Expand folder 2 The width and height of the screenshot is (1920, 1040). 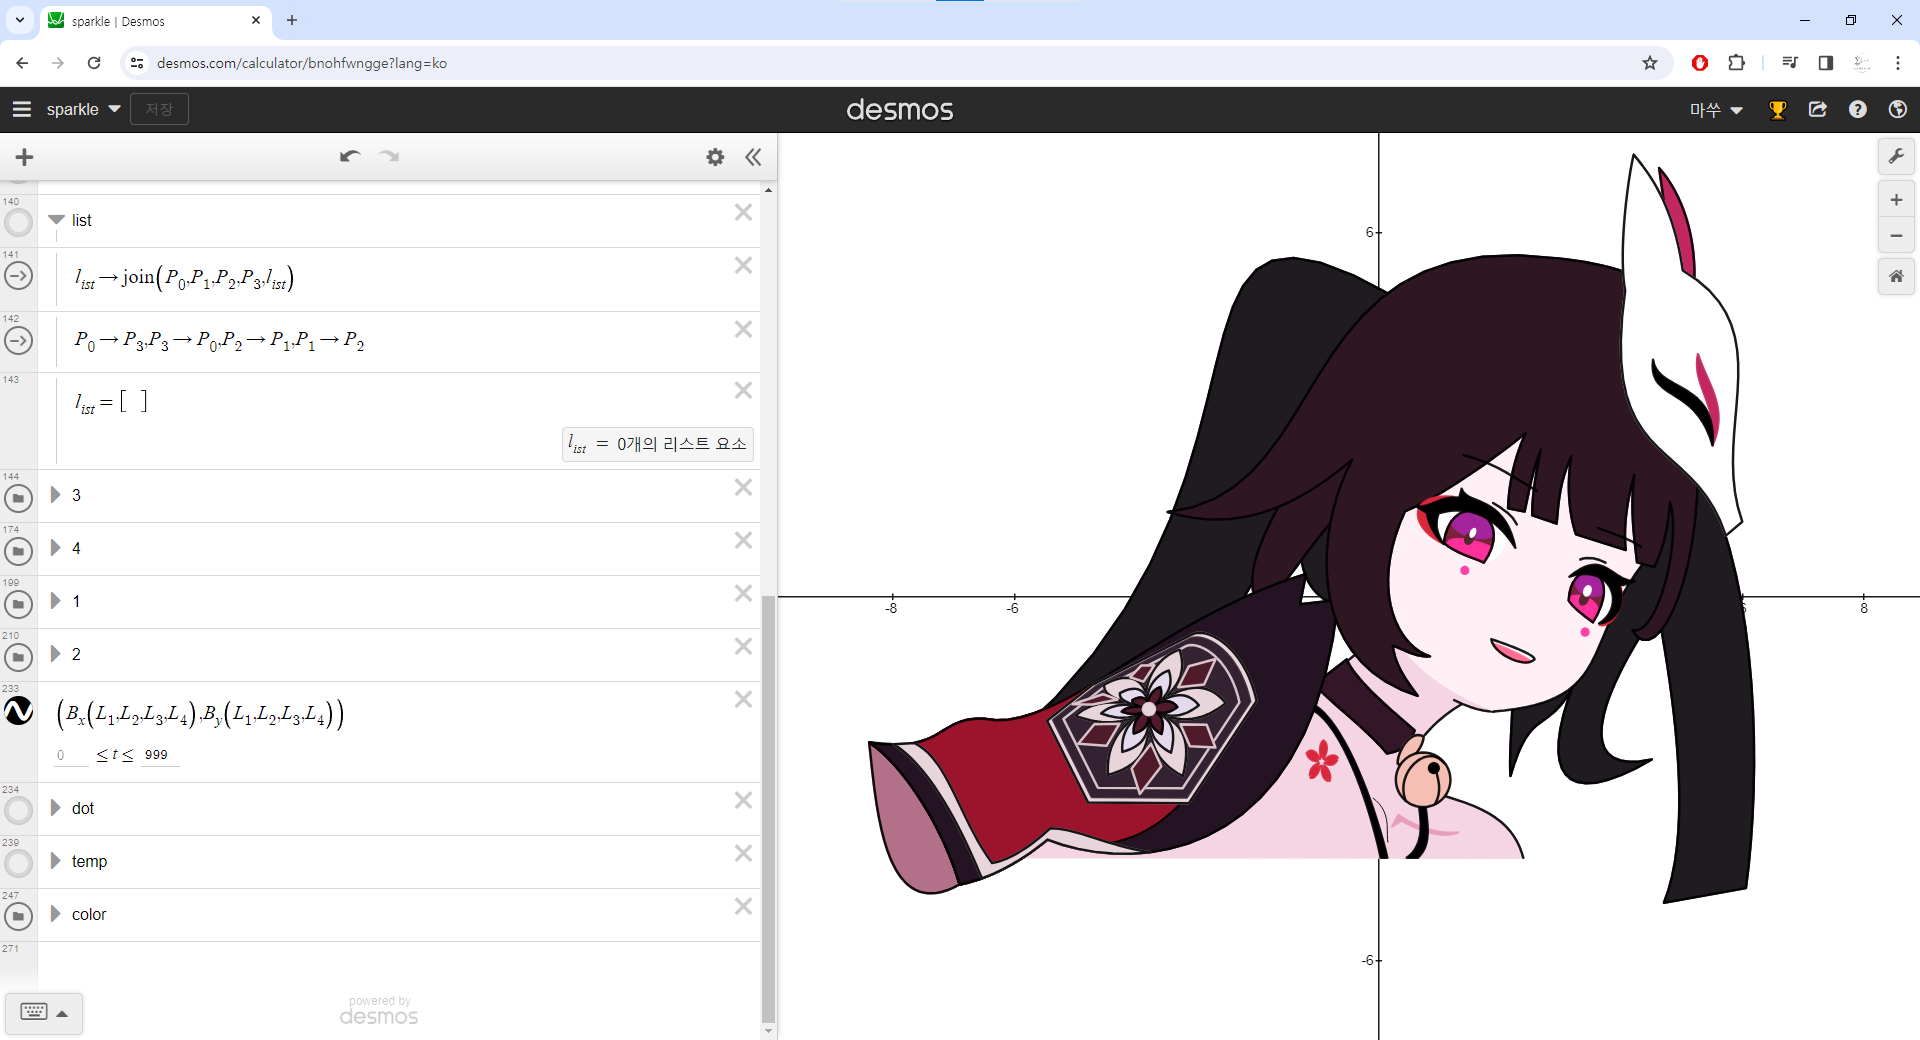tap(56, 654)
